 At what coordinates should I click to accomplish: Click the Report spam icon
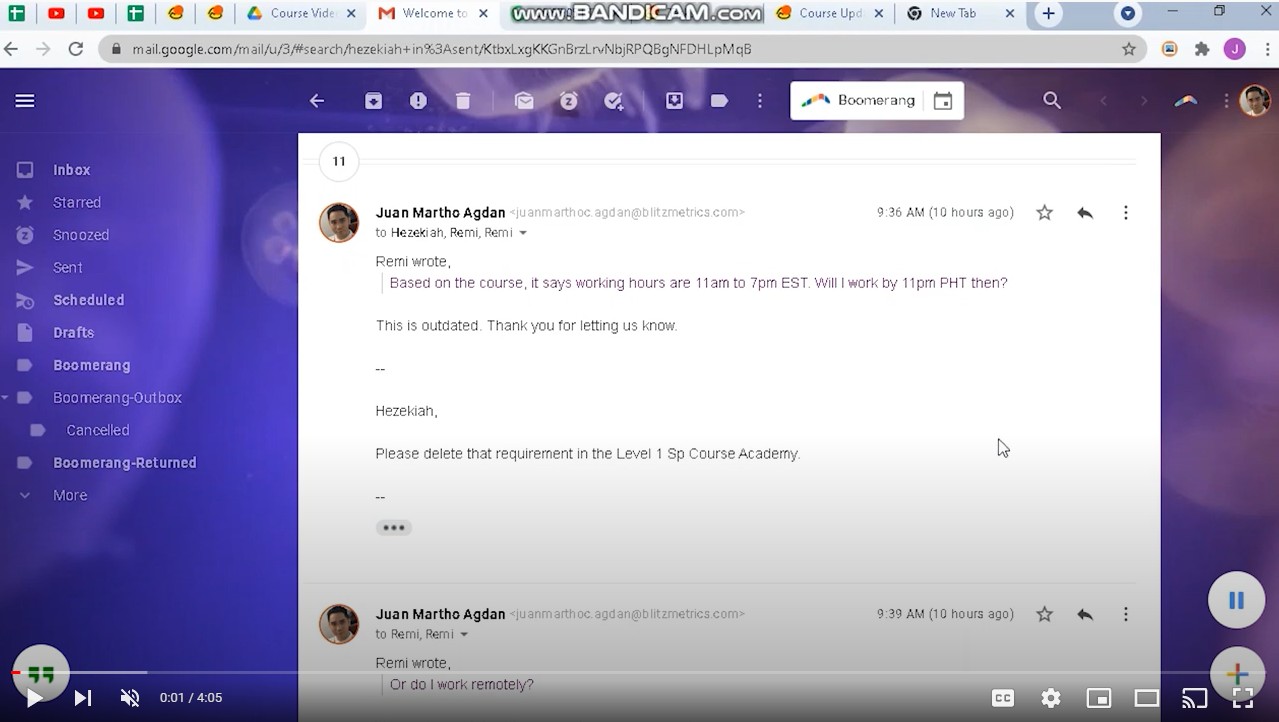(418, 101)
